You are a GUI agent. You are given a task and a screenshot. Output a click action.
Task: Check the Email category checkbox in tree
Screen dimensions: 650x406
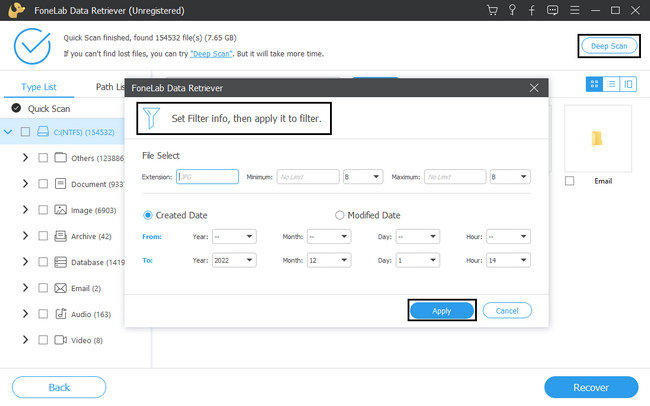[43, 288]
